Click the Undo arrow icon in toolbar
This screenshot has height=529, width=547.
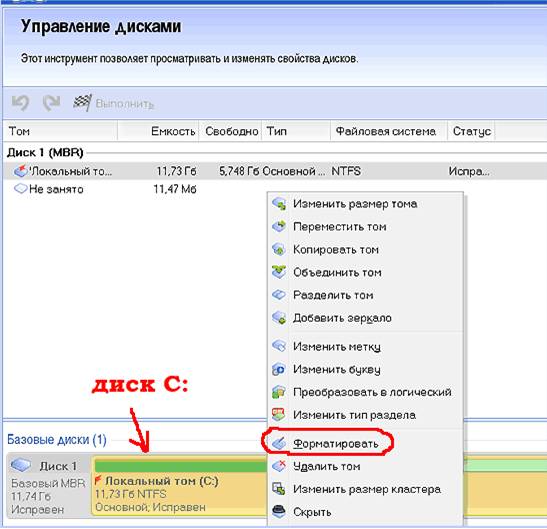click(x=20, y=103)
